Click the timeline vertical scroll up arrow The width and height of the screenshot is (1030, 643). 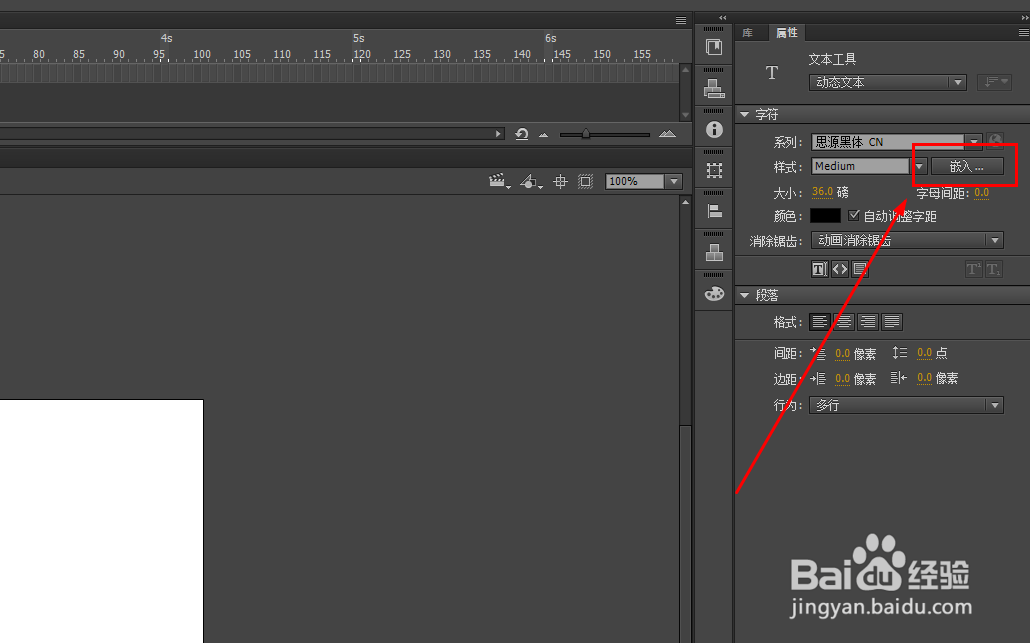(x=686, y=69)
